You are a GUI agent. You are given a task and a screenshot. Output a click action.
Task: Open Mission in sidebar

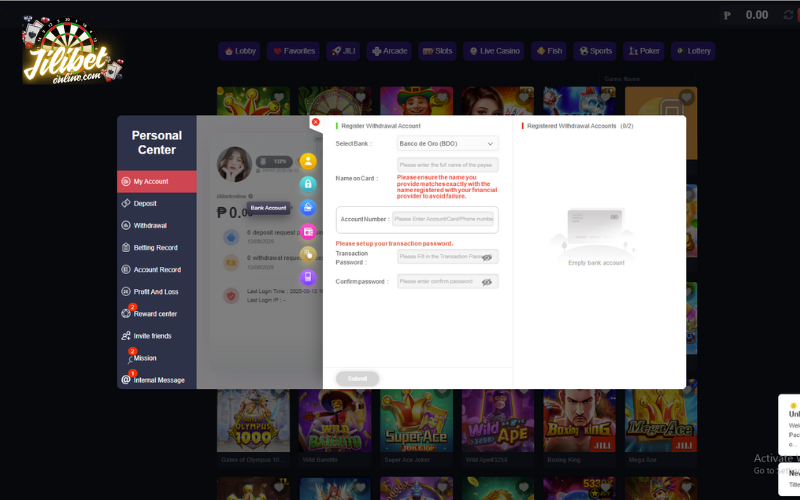[157, 358]
